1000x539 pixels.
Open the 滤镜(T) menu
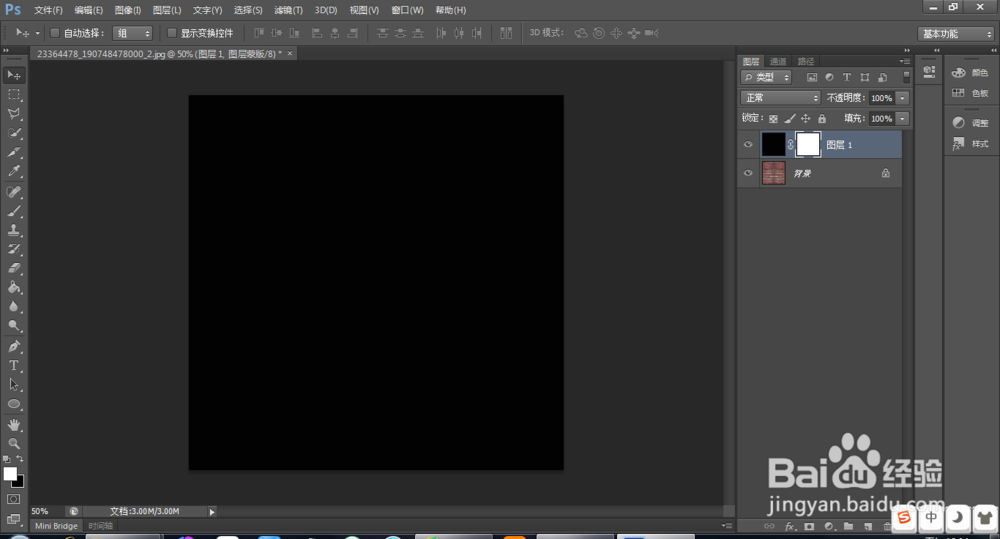(288, 10)
